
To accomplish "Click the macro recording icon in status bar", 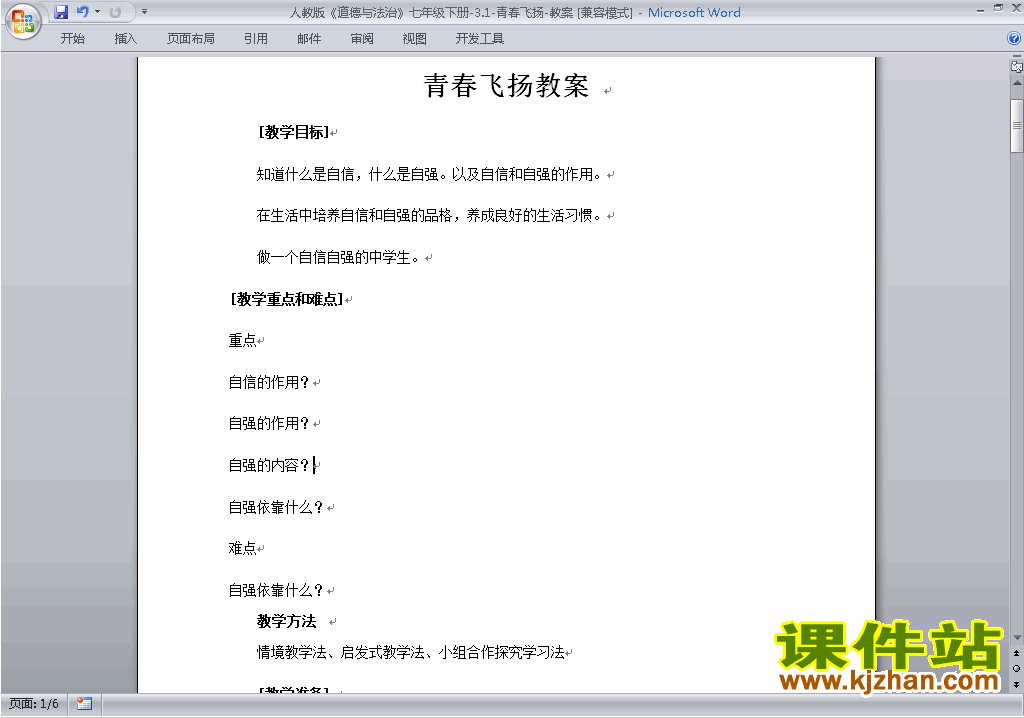I will (84, 704).
